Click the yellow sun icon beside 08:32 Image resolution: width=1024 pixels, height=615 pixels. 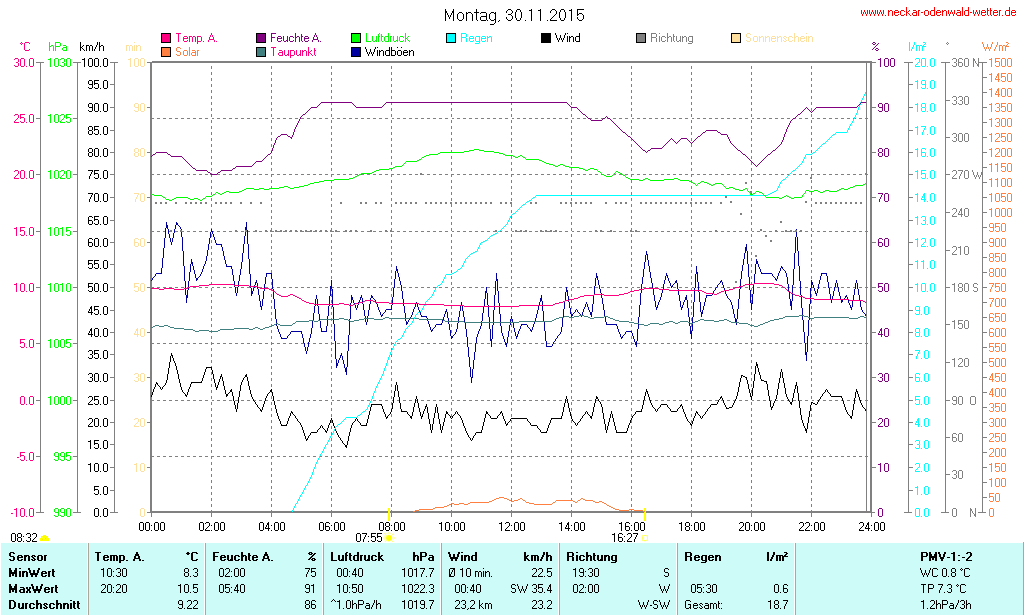(45, 539)
